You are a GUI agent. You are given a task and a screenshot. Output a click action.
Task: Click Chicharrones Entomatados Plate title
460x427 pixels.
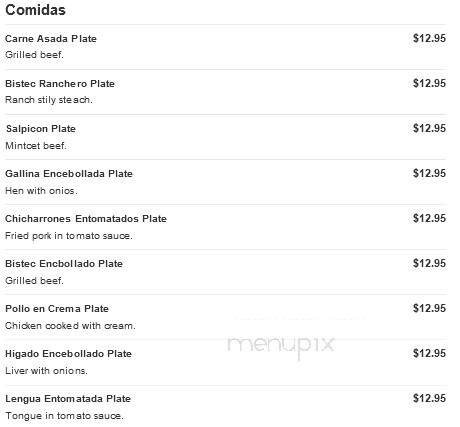[86, 219]
